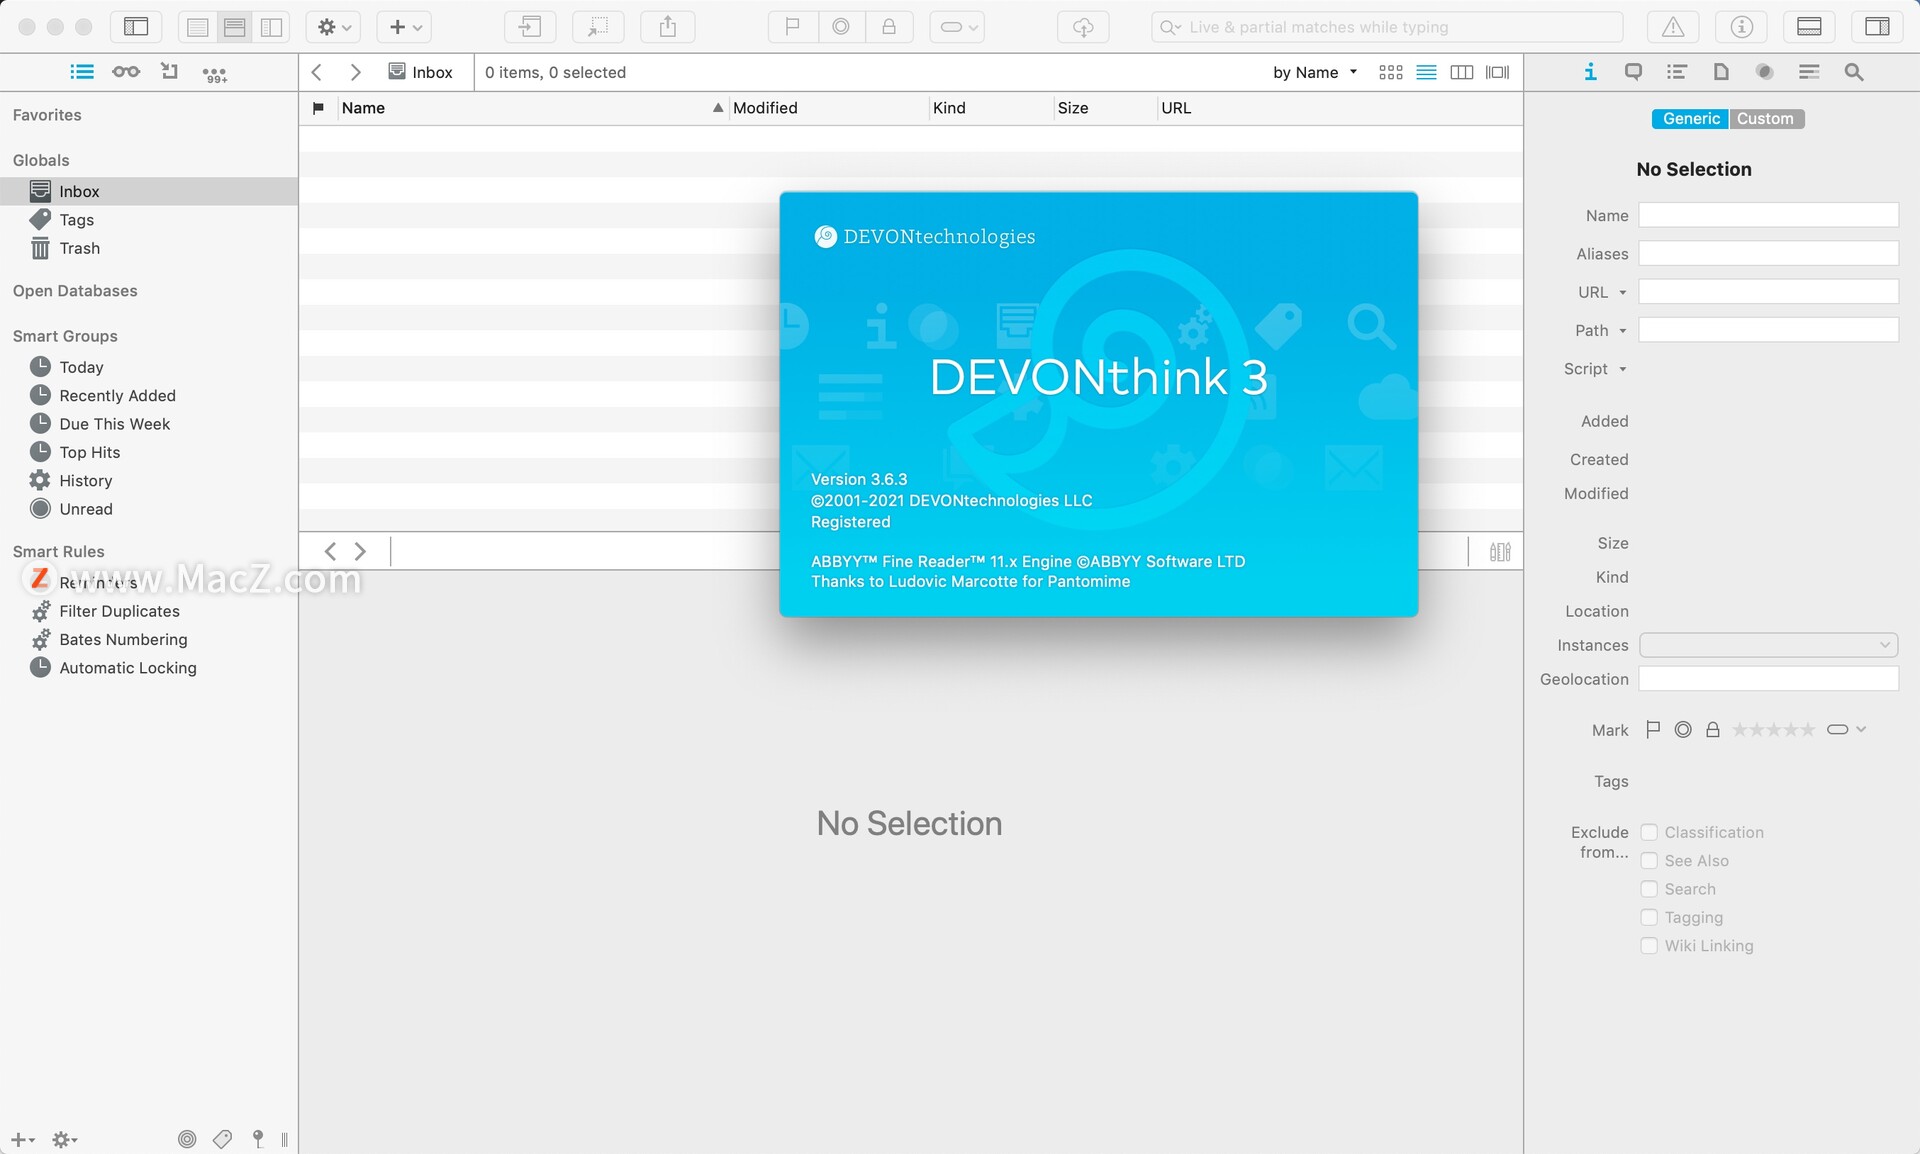The width and height of the screenshot is (1920, 1154).
Task: Open the Reading List glasses icon
Action: (x=126, y=72)
